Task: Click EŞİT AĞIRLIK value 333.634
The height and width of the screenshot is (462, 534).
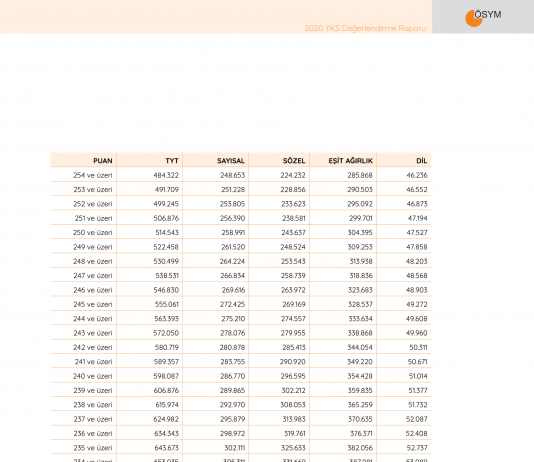Action: coord(360,318)
